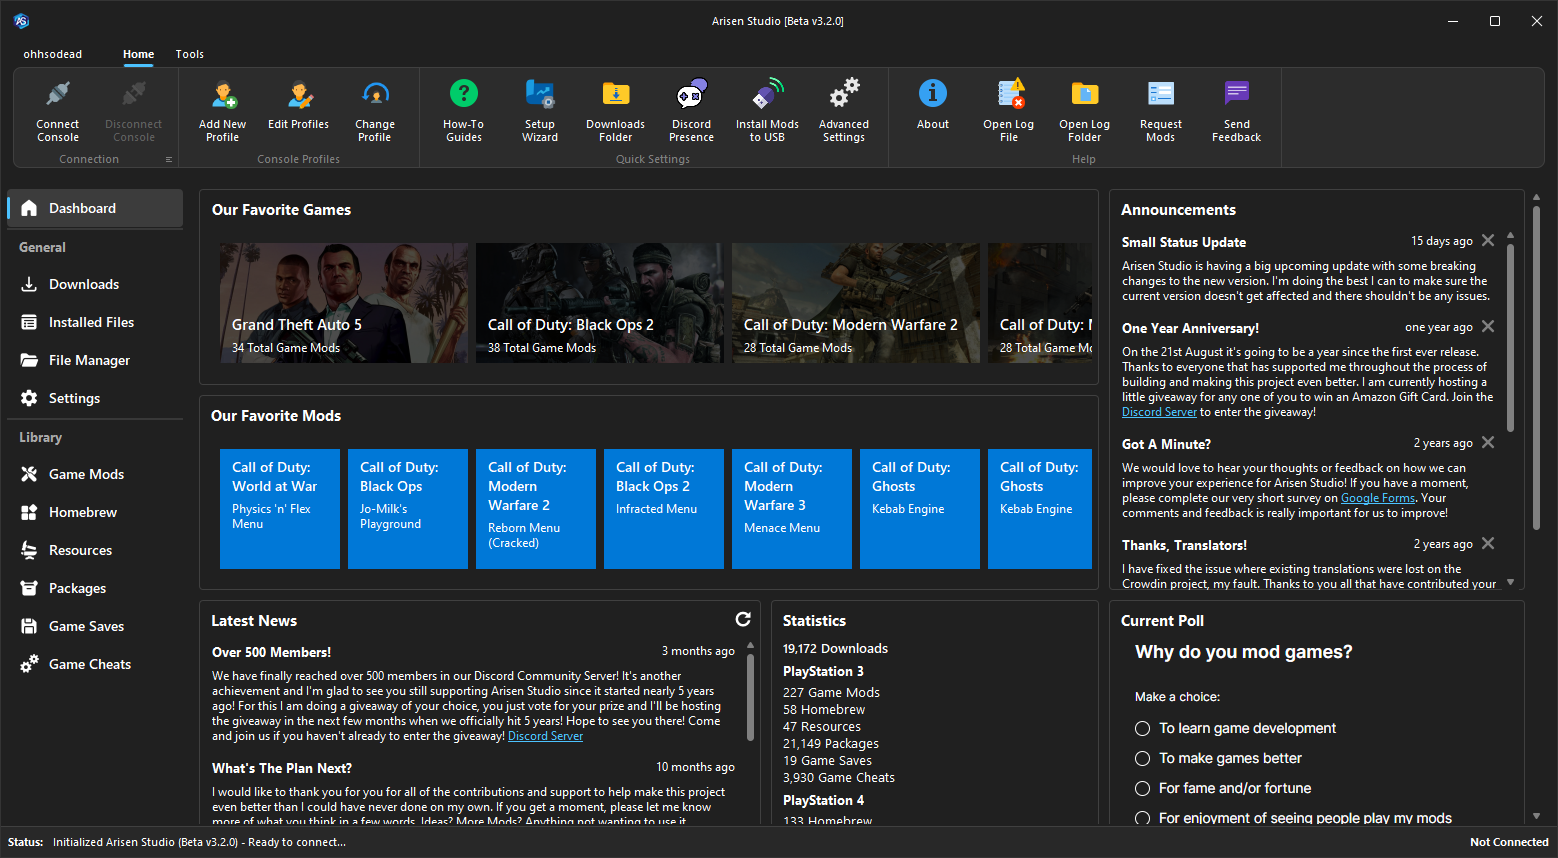The width and height of the screenshot is (1558, 858).
Task: Click right panel scroll-down arrow
Action: click(1536, 816)
